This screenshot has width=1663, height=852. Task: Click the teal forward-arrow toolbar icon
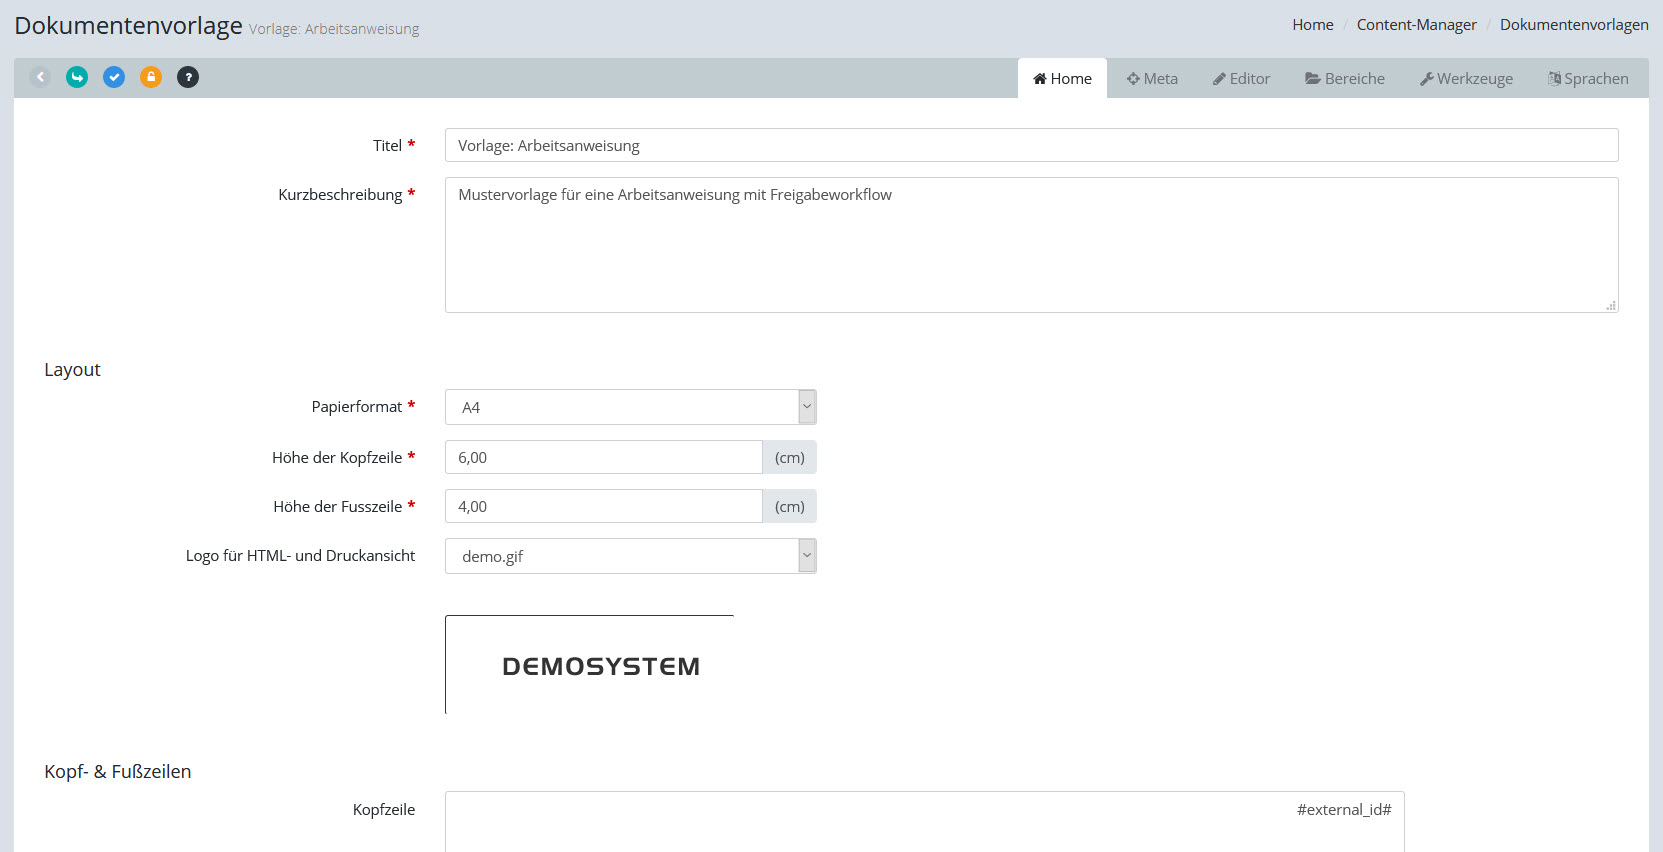[77, 77]
